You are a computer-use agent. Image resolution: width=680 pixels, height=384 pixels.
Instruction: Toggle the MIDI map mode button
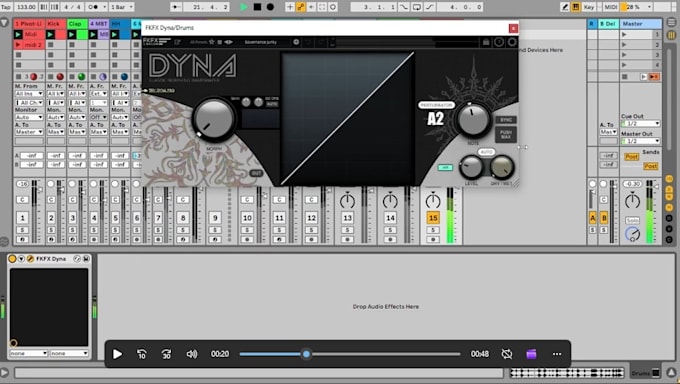coord(611,7)
